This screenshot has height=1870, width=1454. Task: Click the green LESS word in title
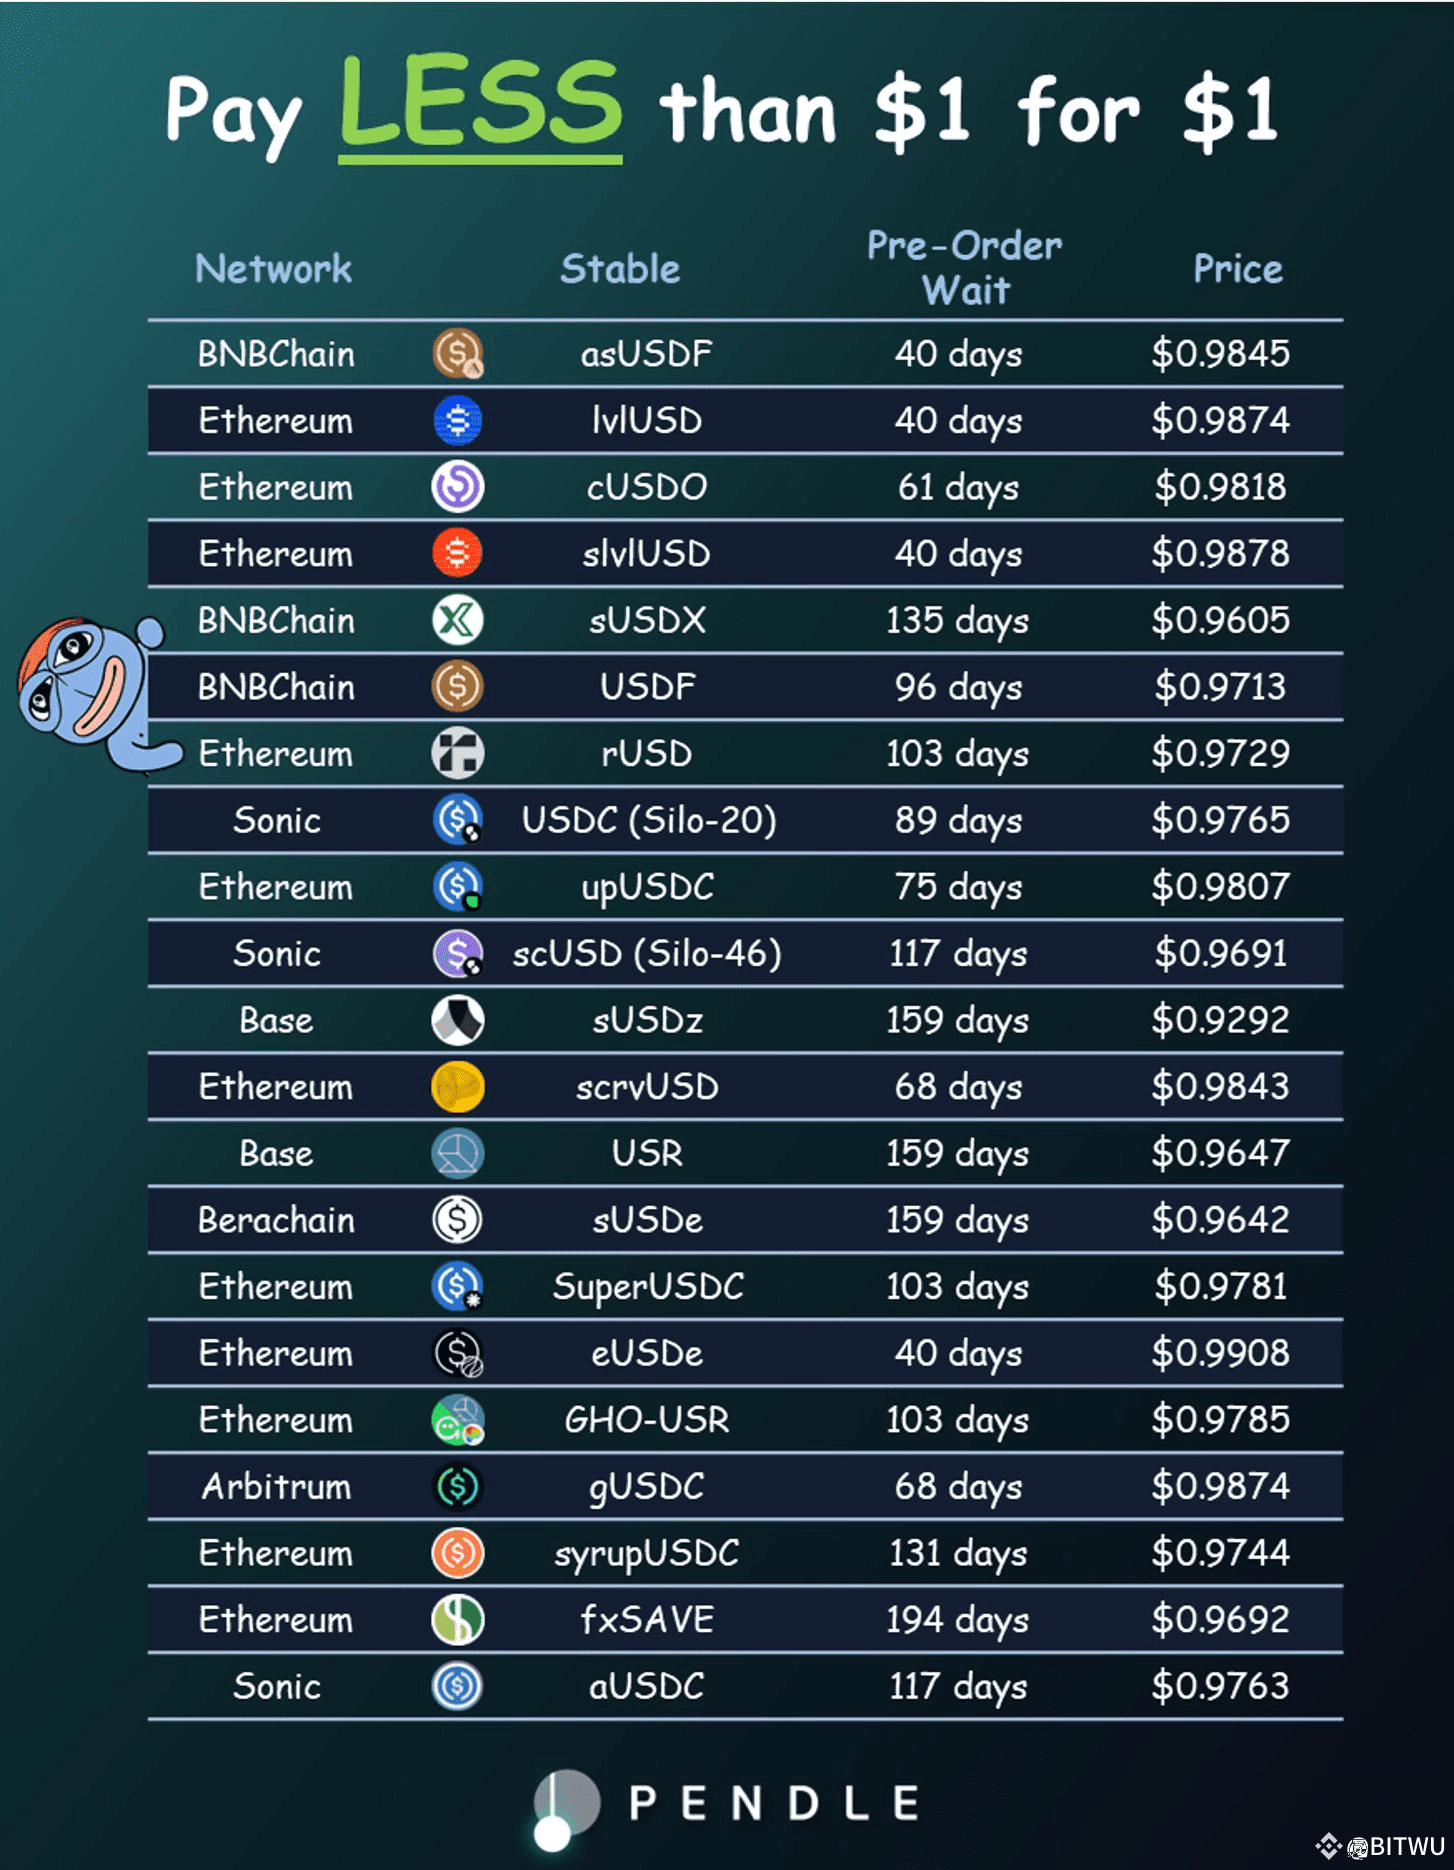[x=480, y=105]
